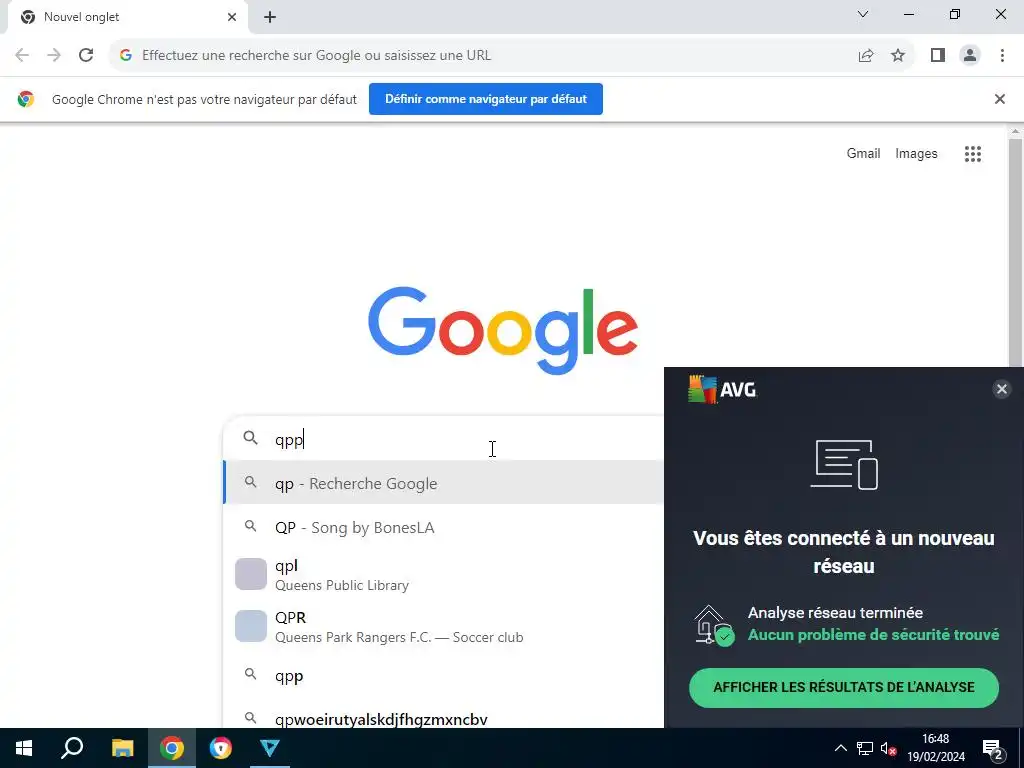The width and height of the screenshot is (1024, 768).
Task: Click the qpl suggestion thumbnail
Action: [x=251, y=574]
